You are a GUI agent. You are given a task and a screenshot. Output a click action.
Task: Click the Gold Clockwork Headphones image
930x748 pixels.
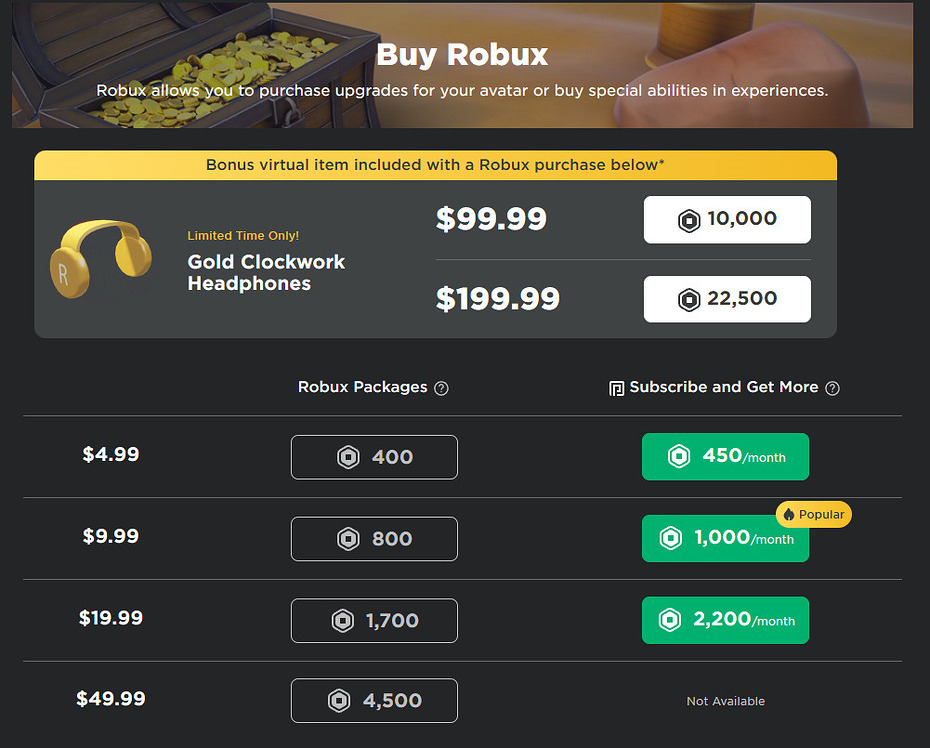pos(101,259)
